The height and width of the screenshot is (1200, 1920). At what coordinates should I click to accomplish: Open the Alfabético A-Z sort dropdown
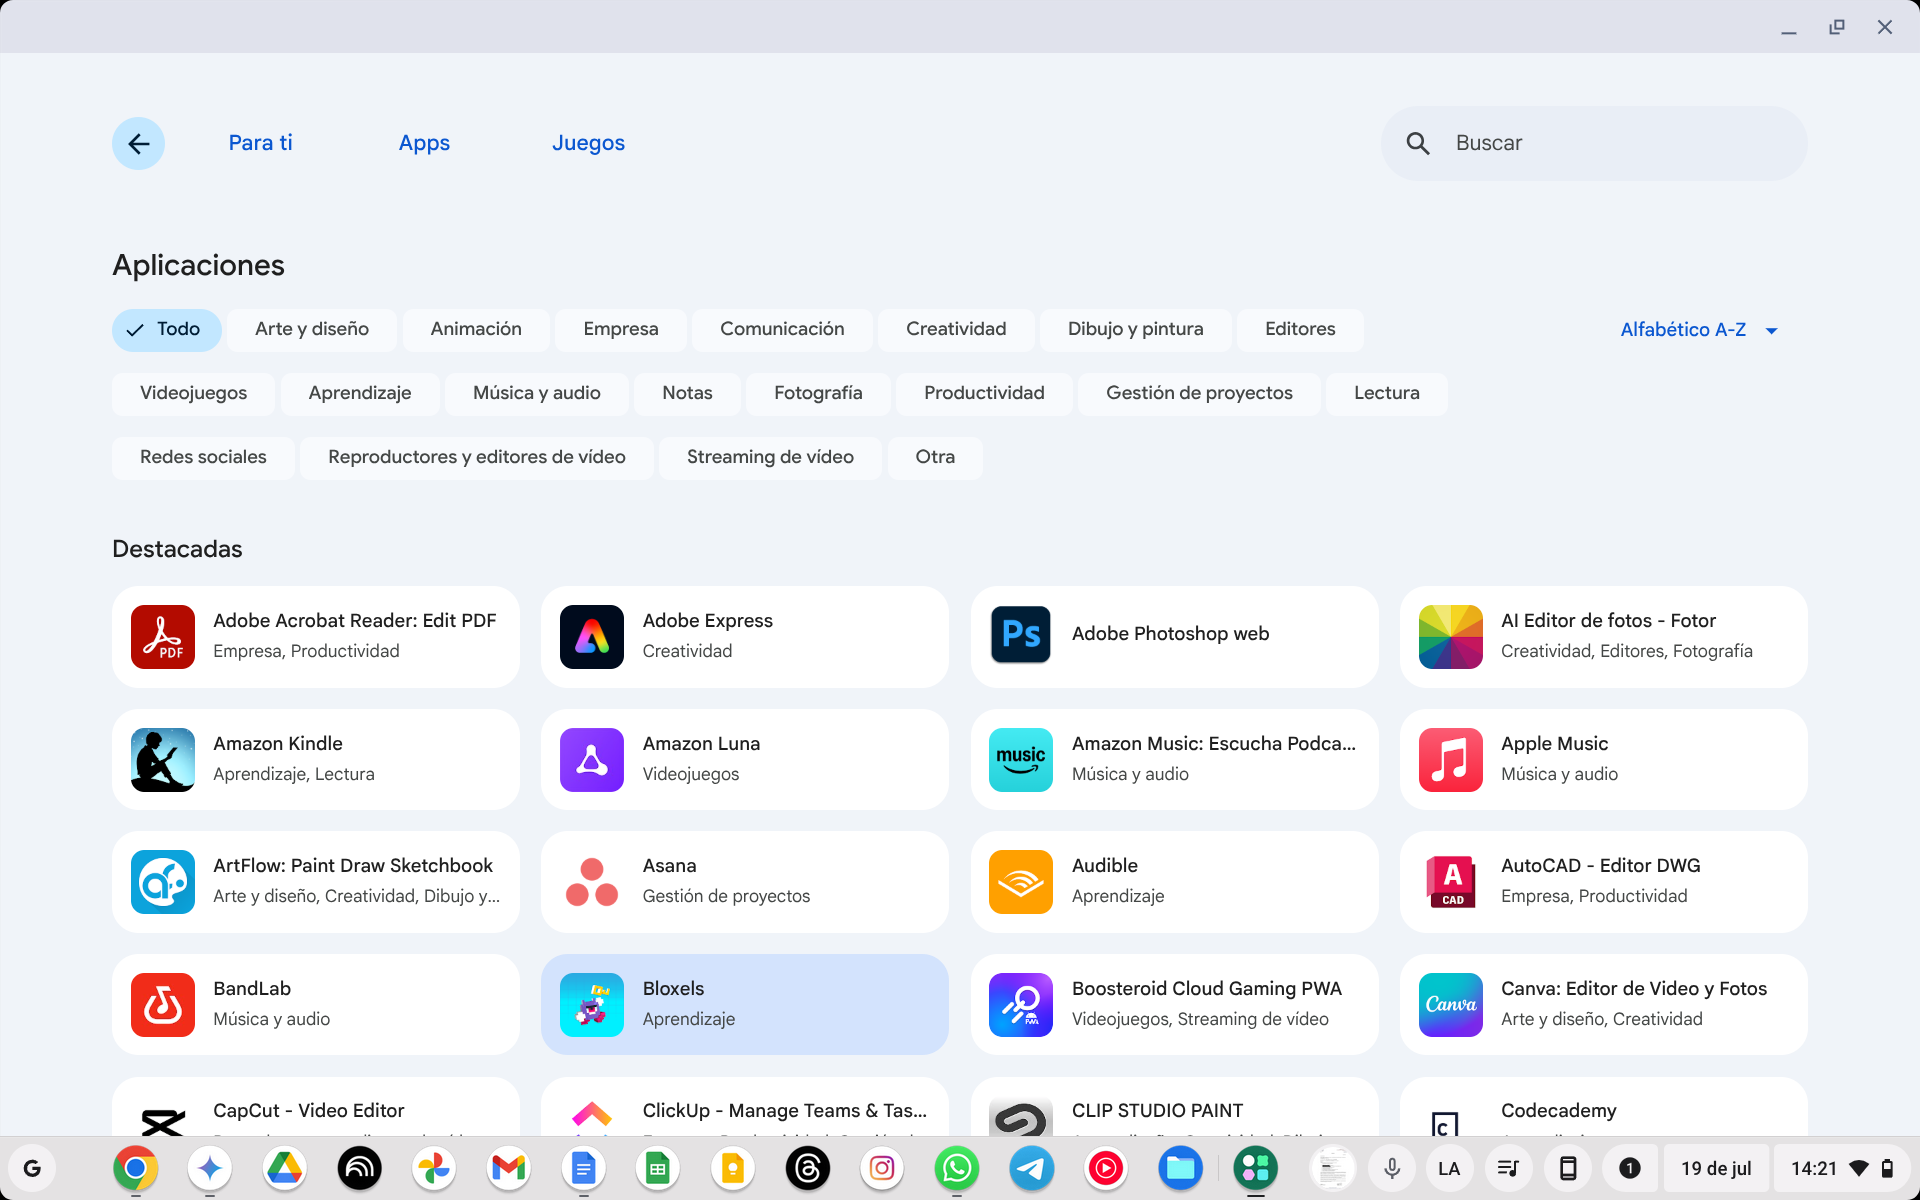[1699, 330]
